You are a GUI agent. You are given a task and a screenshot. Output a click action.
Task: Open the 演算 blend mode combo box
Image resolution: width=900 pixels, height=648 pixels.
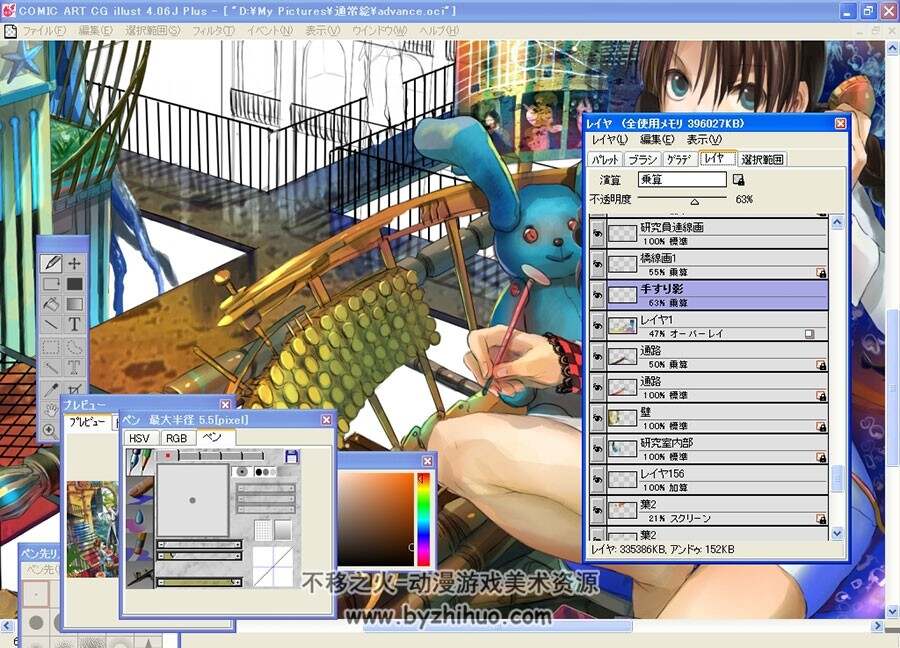point(682,180)
